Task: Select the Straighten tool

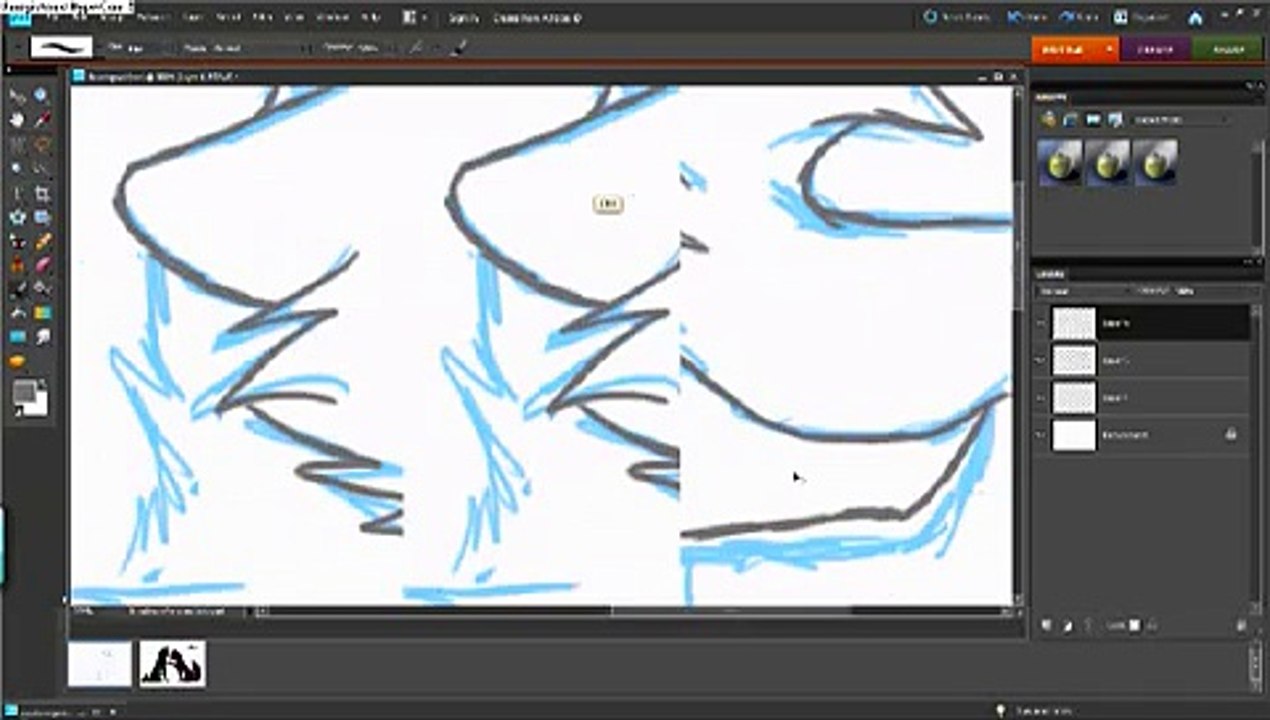Action: tap(41, 218)
